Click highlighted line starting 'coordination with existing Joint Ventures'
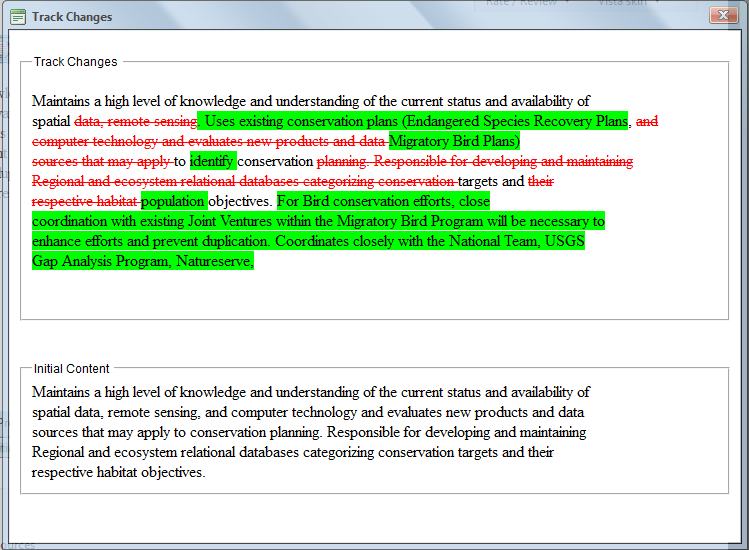 318,221
